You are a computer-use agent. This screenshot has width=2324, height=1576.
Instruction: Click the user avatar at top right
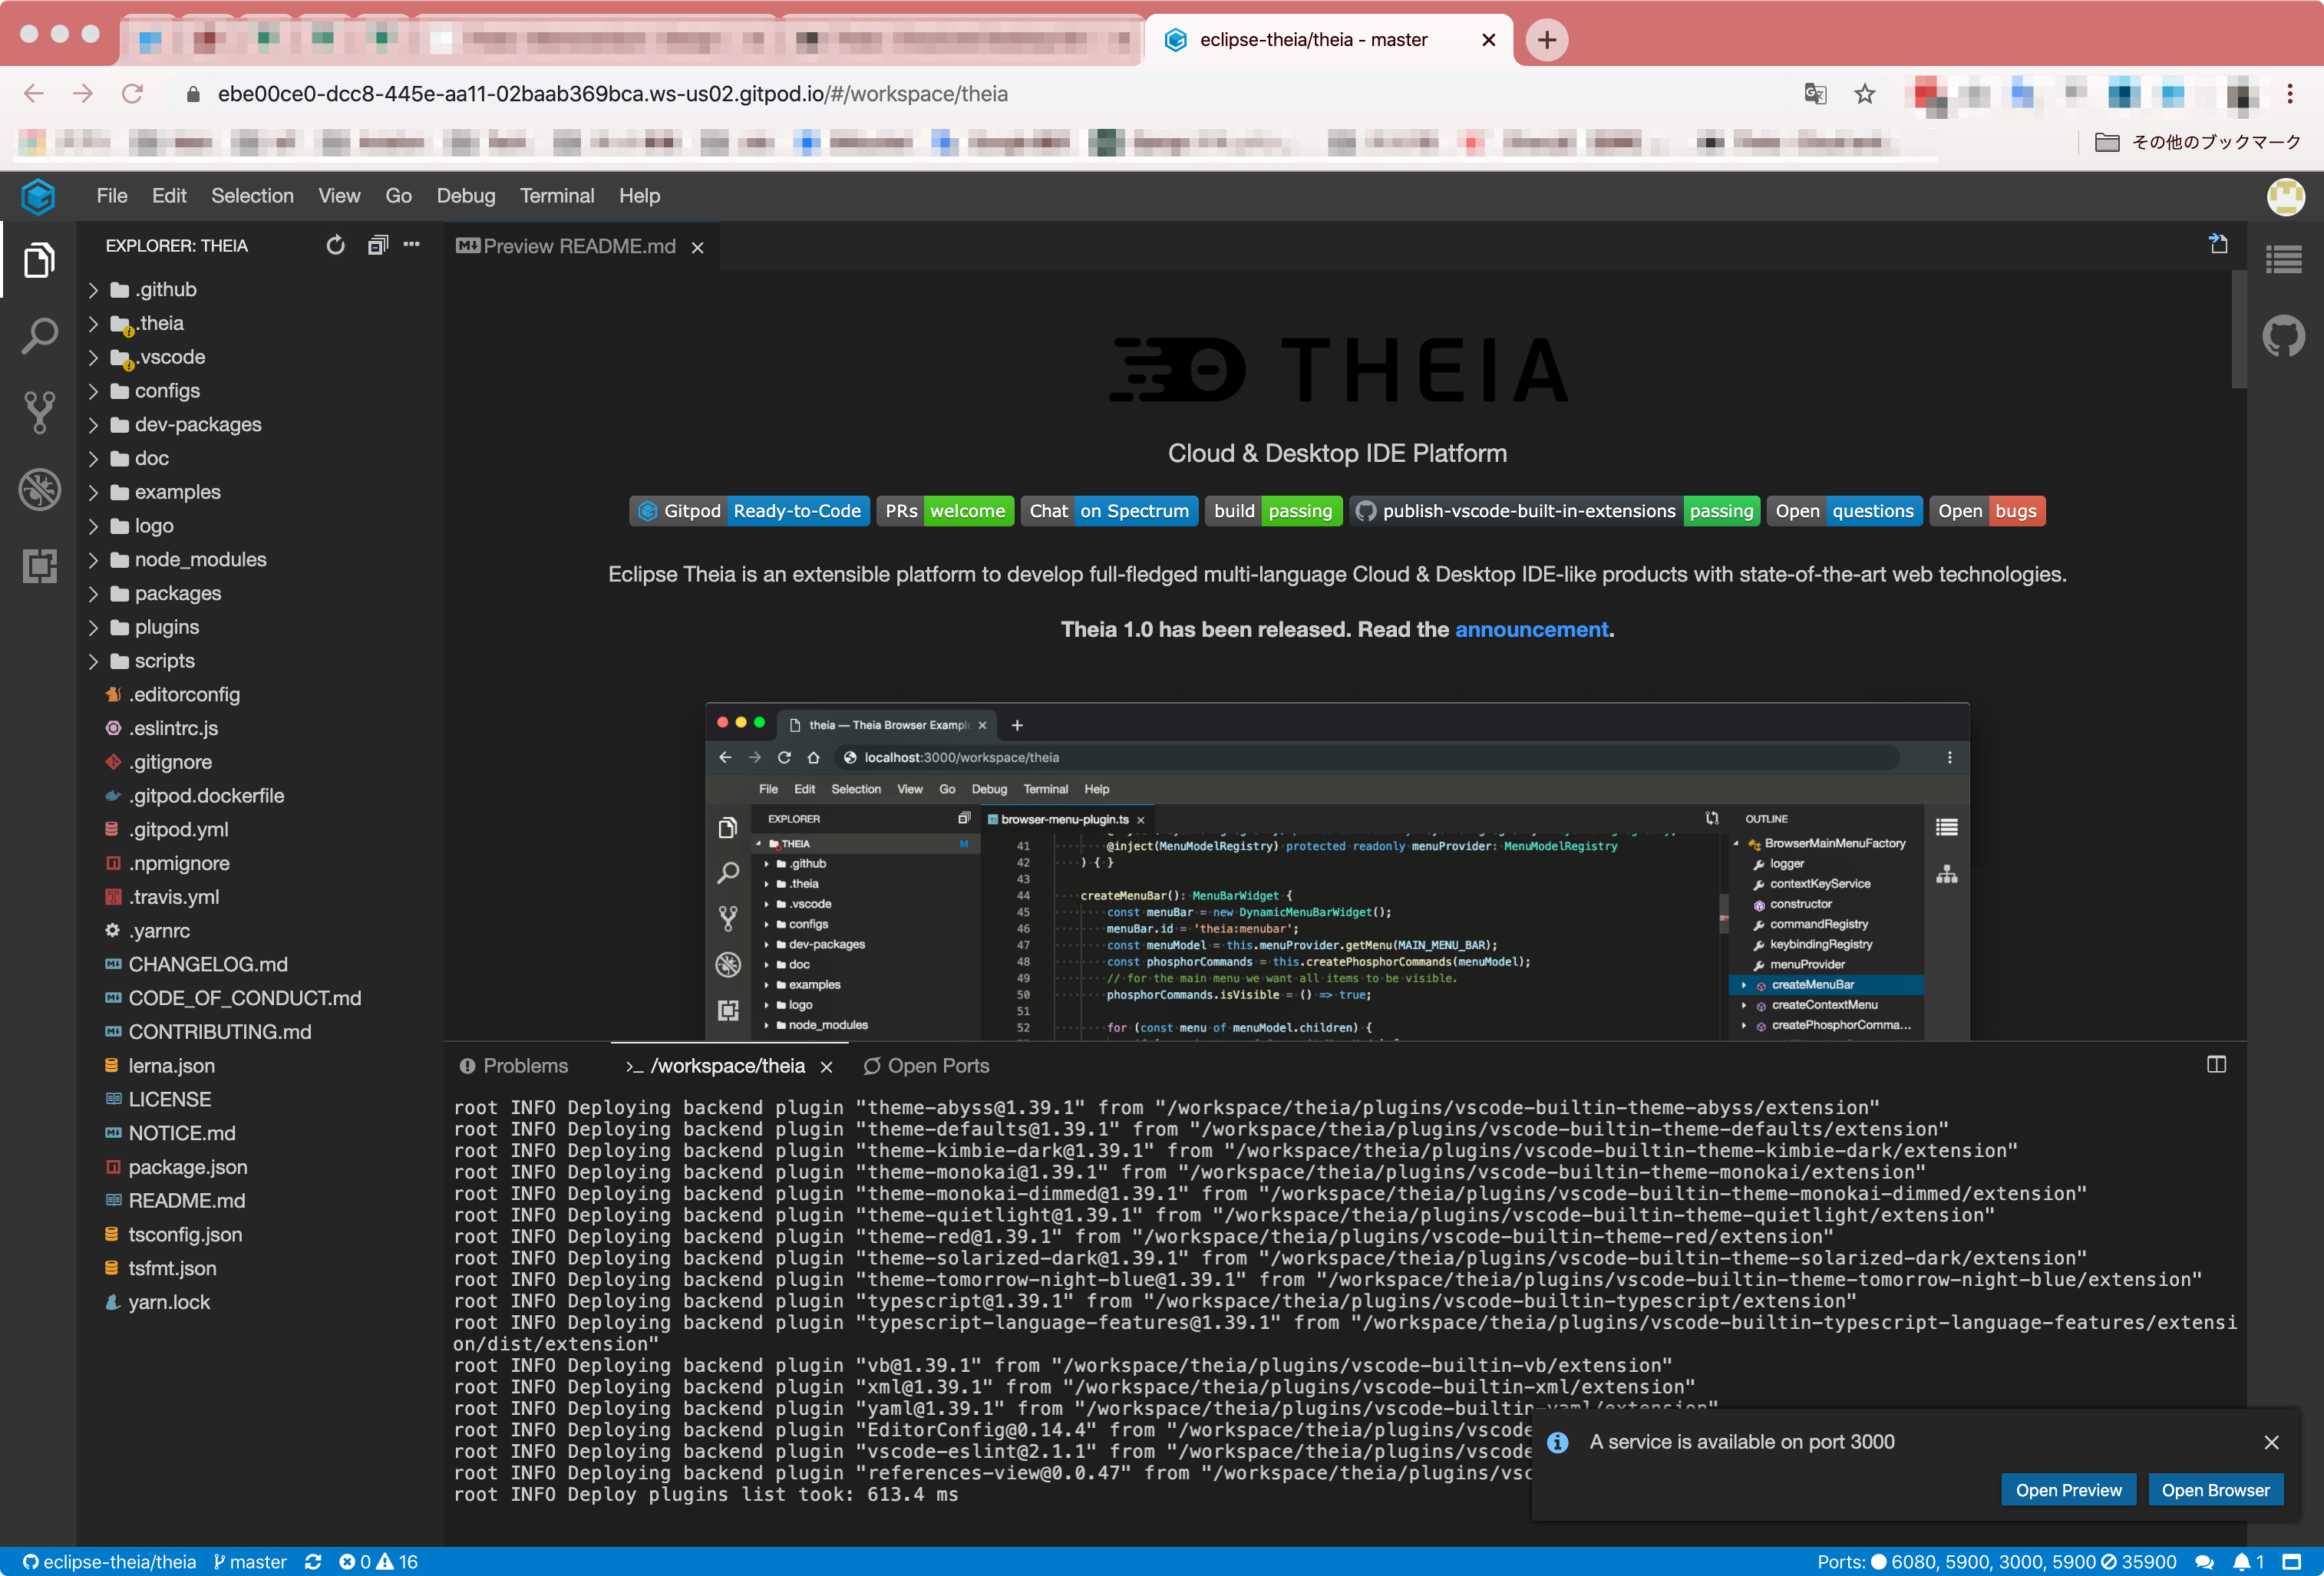[2285, 196]
